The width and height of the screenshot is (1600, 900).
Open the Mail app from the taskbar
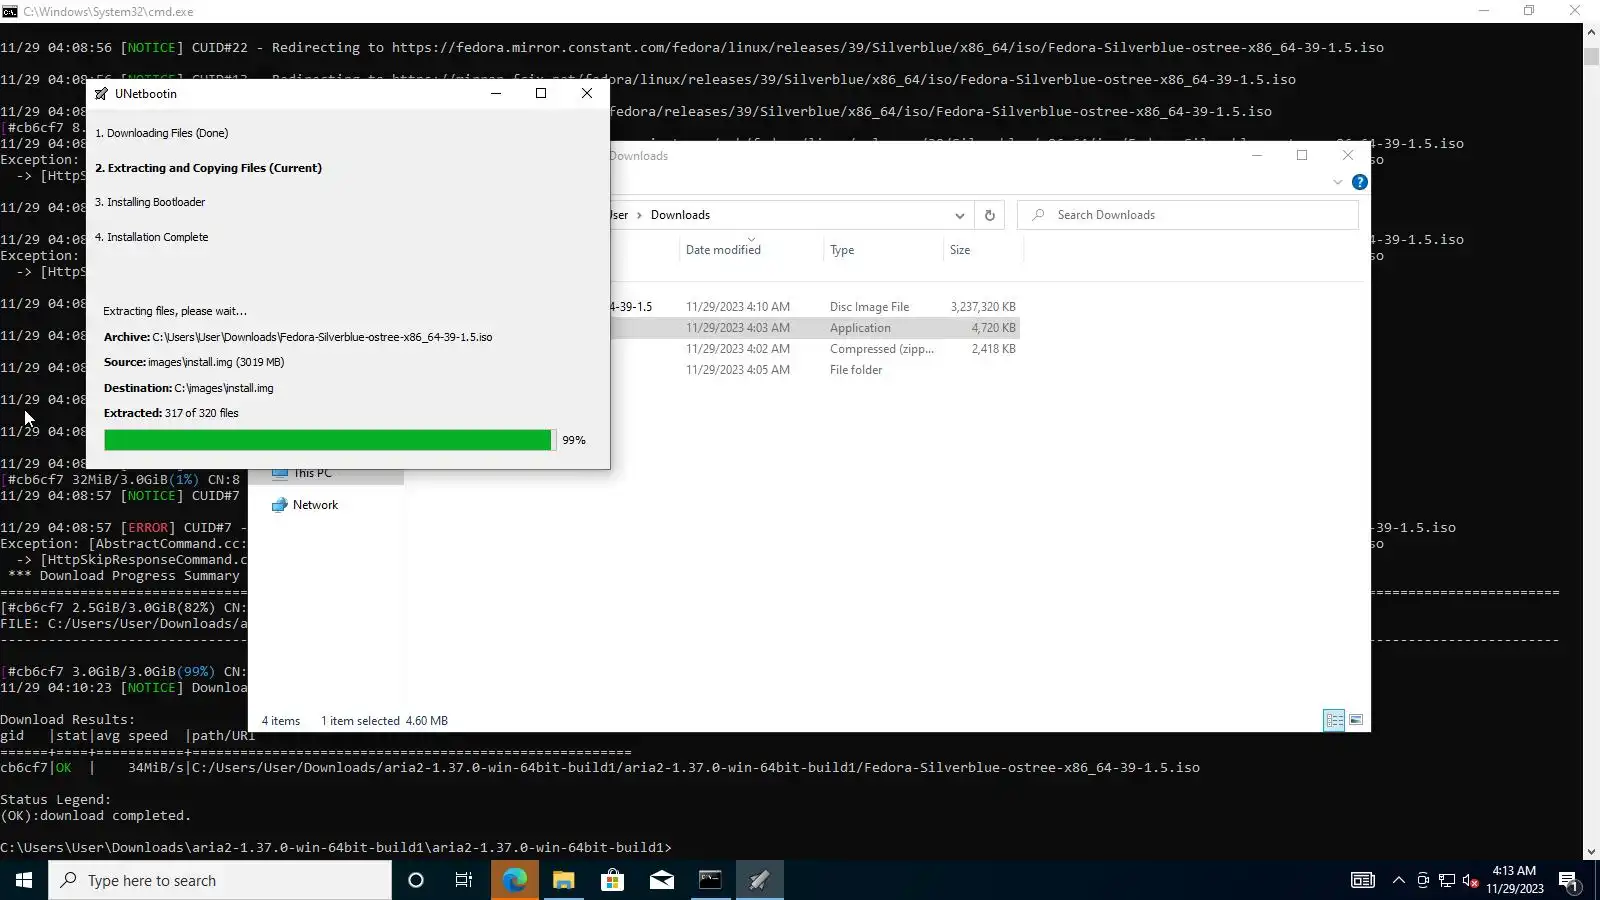(x=661, y=880)
